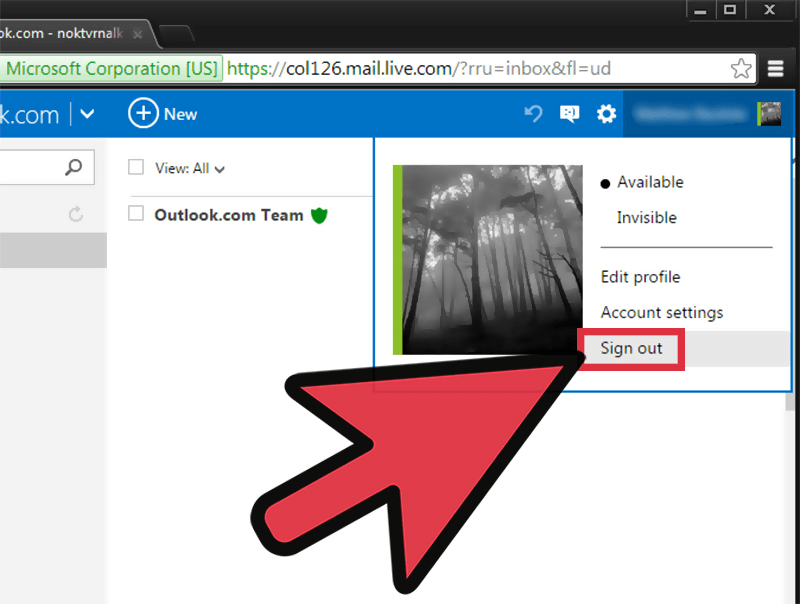Viewport: 800px width, 604px height.
Task: Click the New message plus icon
Action: coord(144,114)
